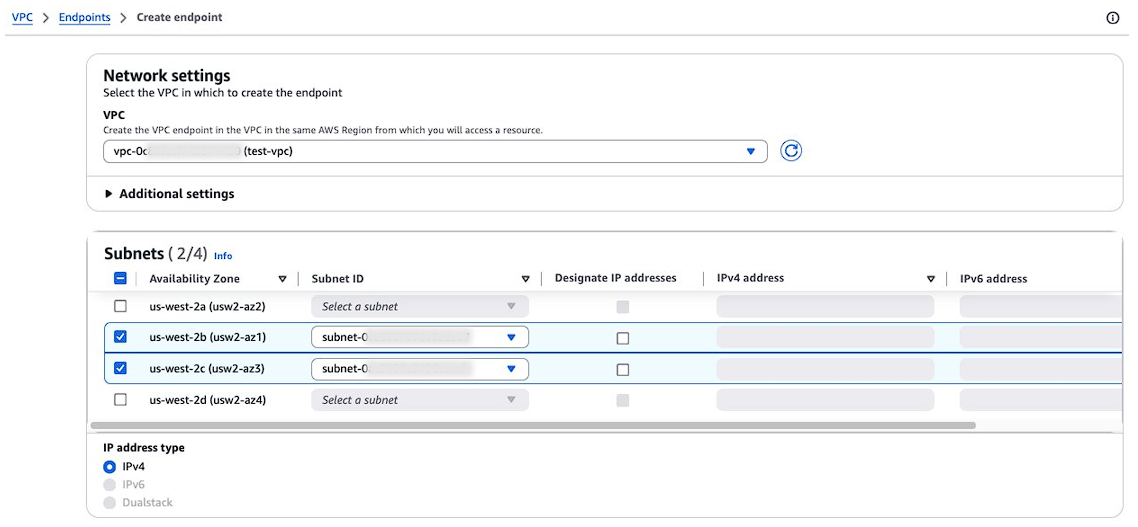Refresh the VPC list with the circular arrow

[790, 151]
